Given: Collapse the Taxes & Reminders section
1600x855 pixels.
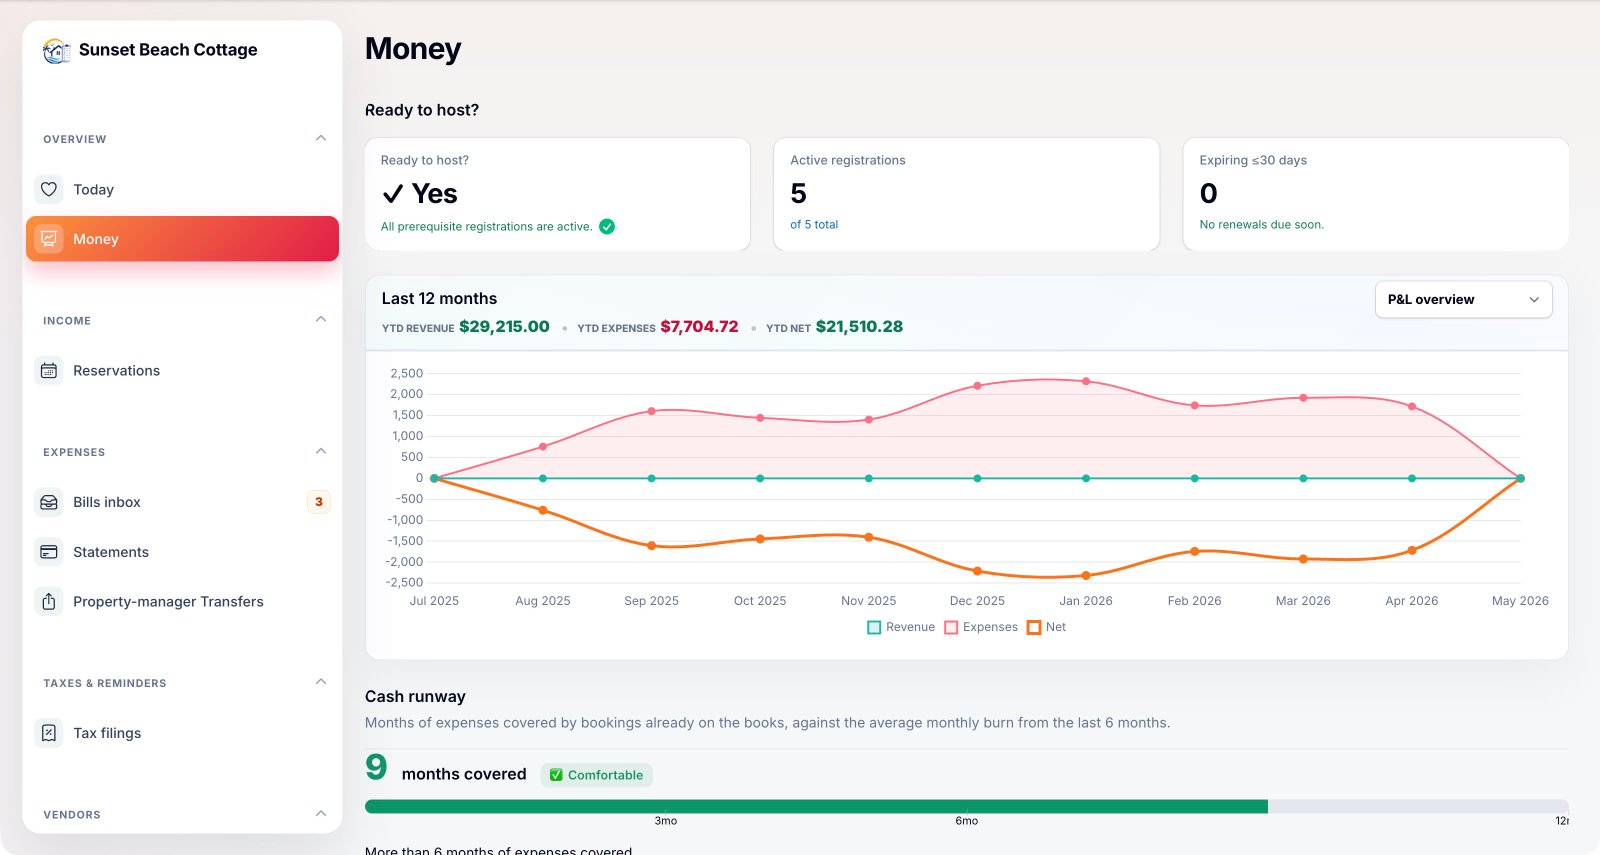Looking at the screenshot, I should (x=321, y=682).
